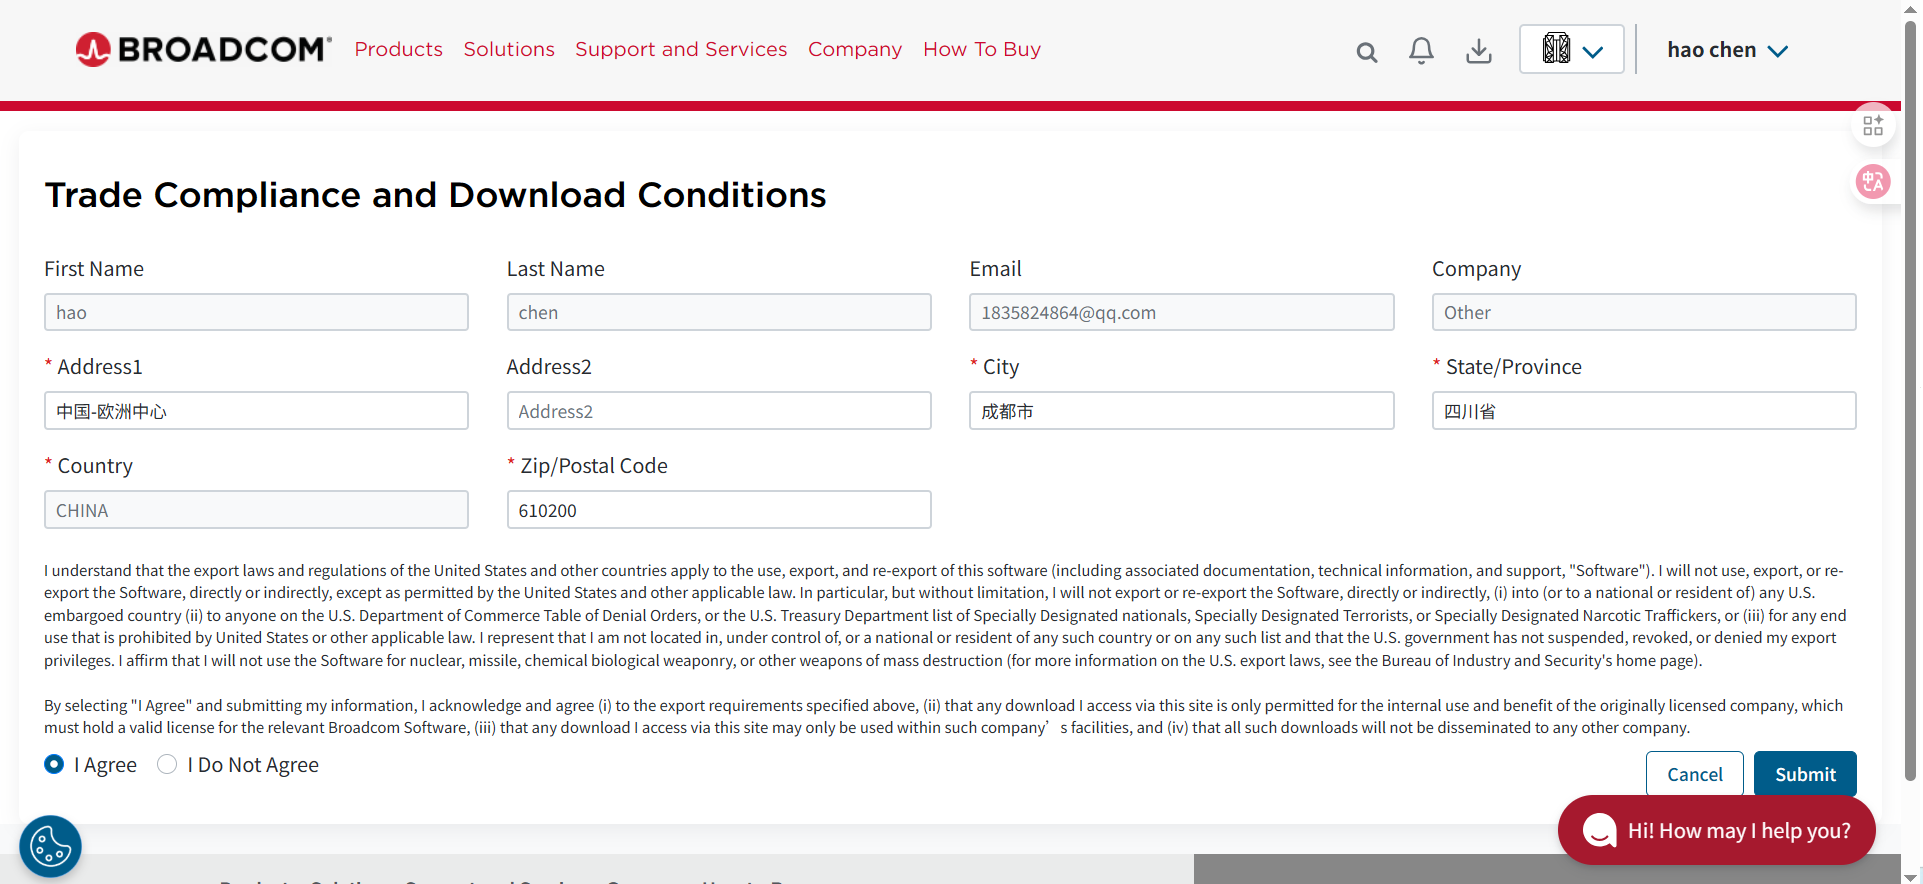Click the downloads tray icon

pyautogui.click(x=1478, y=51)
